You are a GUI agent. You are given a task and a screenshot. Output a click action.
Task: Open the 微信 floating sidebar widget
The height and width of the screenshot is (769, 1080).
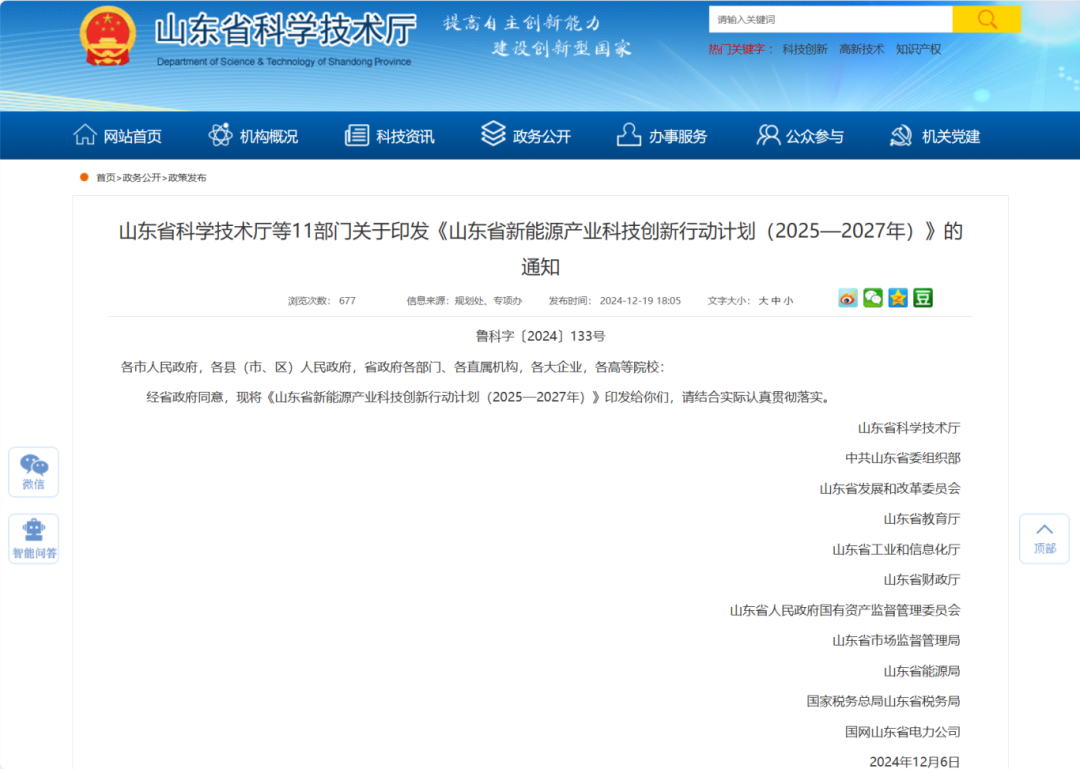(34, 472)
